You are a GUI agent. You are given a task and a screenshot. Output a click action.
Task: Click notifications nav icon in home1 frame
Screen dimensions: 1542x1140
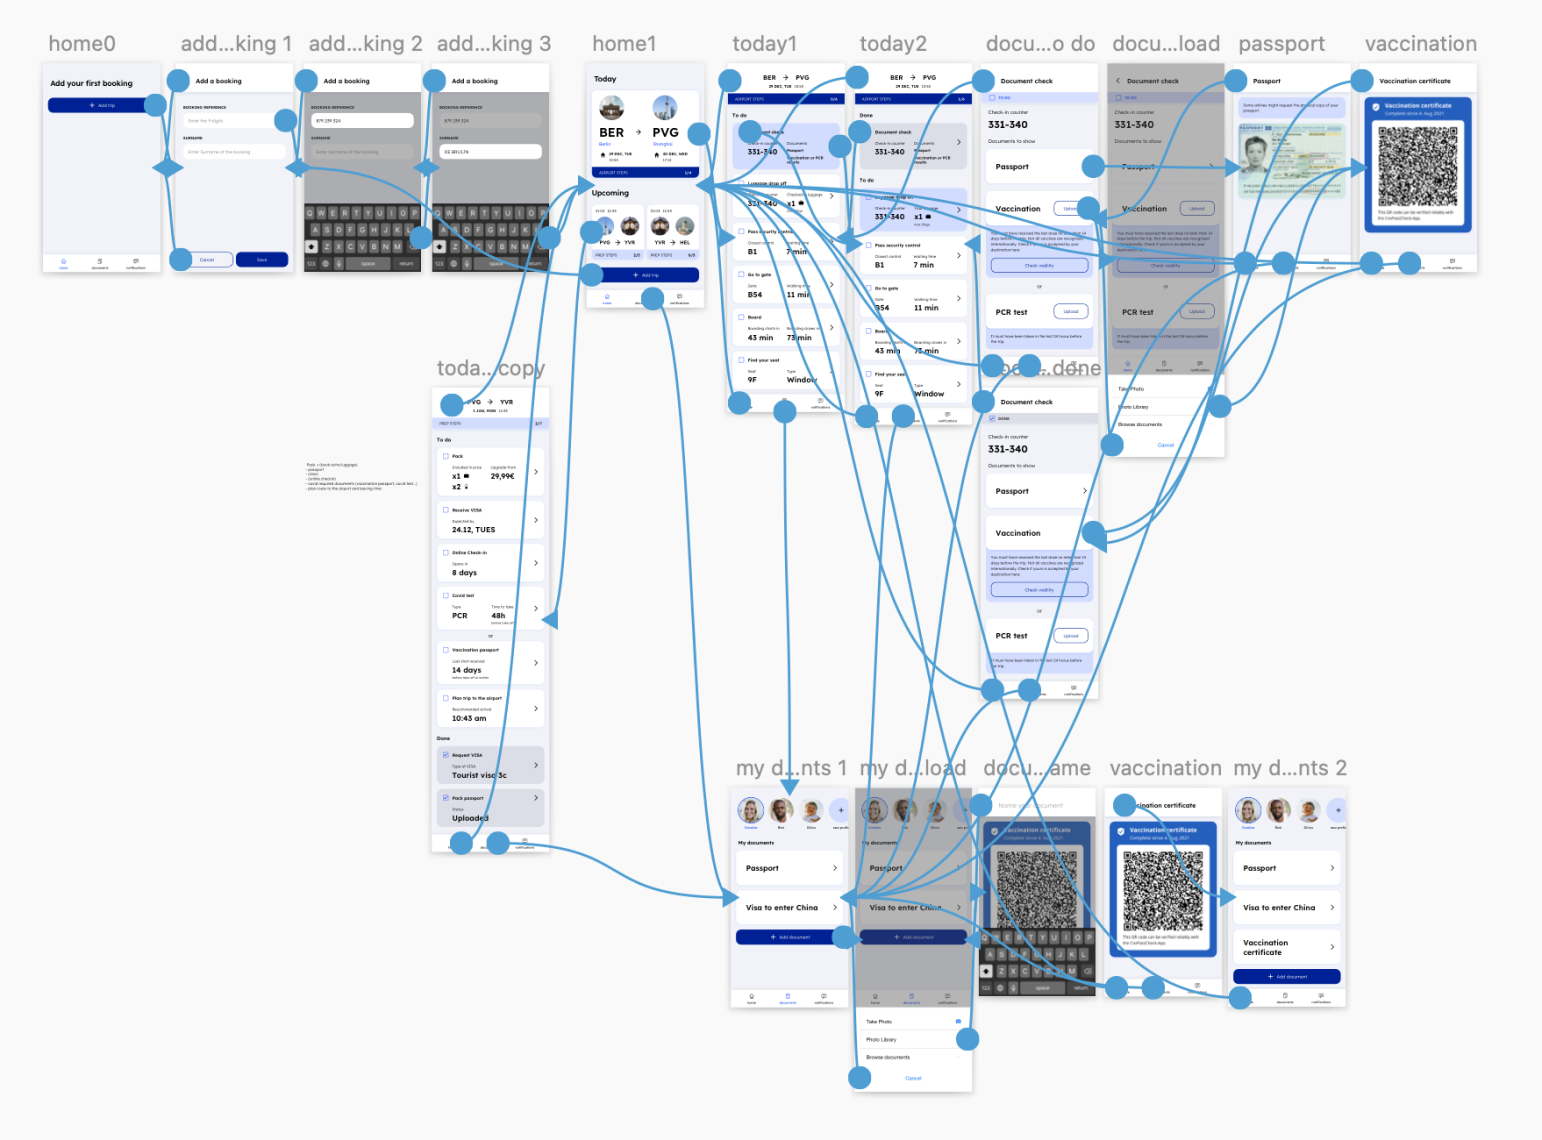click(679, 296)
